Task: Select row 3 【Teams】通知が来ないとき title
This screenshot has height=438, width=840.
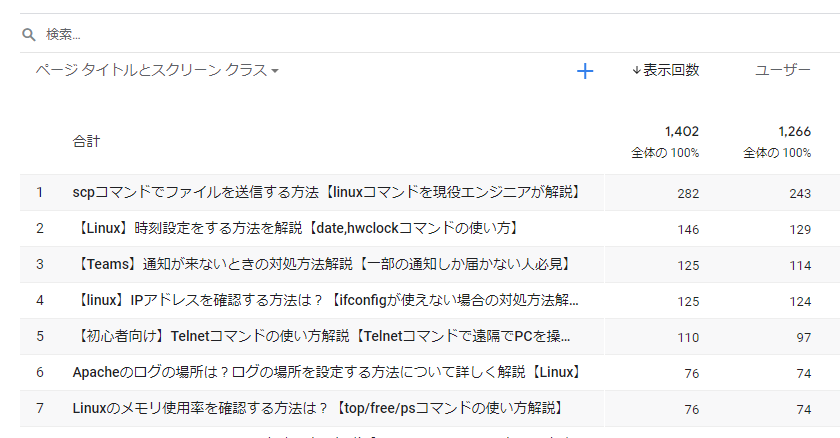Action: pyautogui.click(x=323, y=264)
